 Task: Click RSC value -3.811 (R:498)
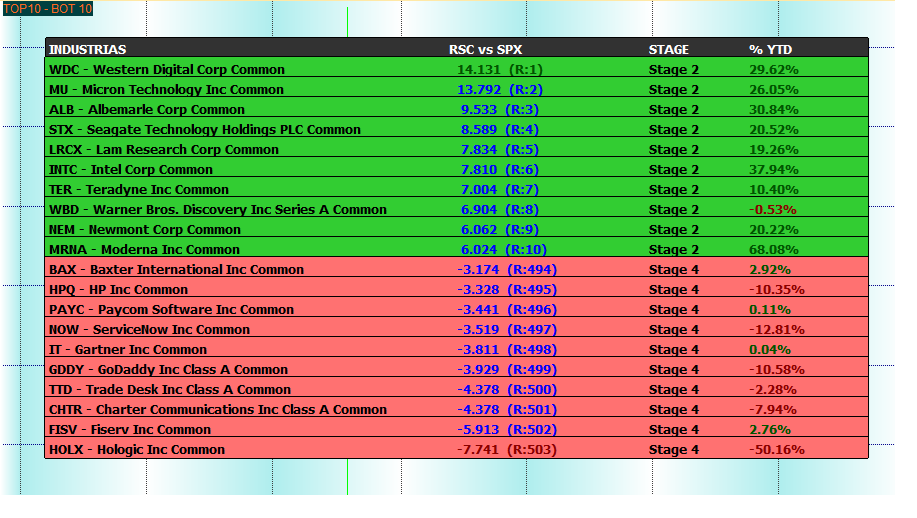click(506, 349)
